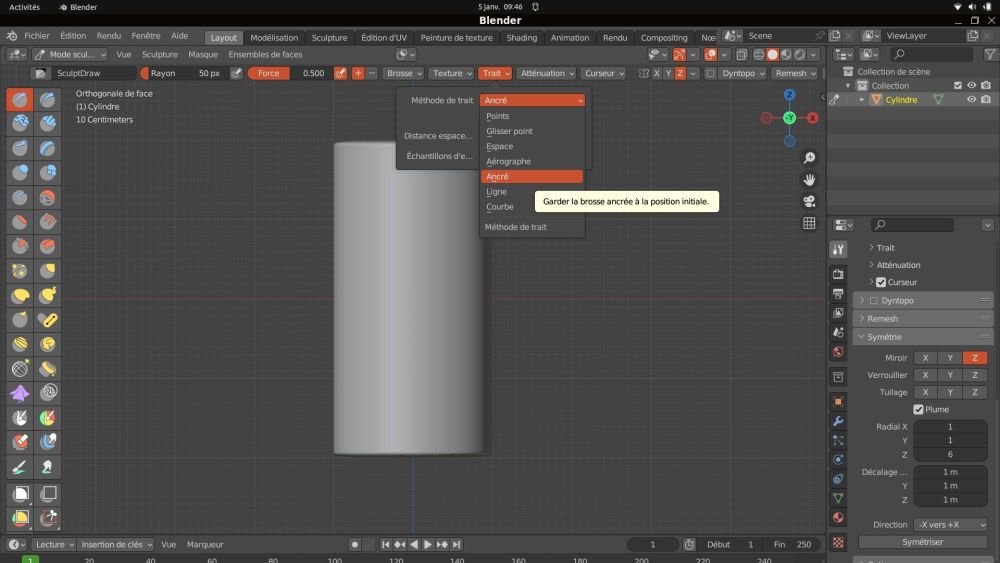
Task: Click the green -Y axis gizmo ball
Action: coord(789,118)
